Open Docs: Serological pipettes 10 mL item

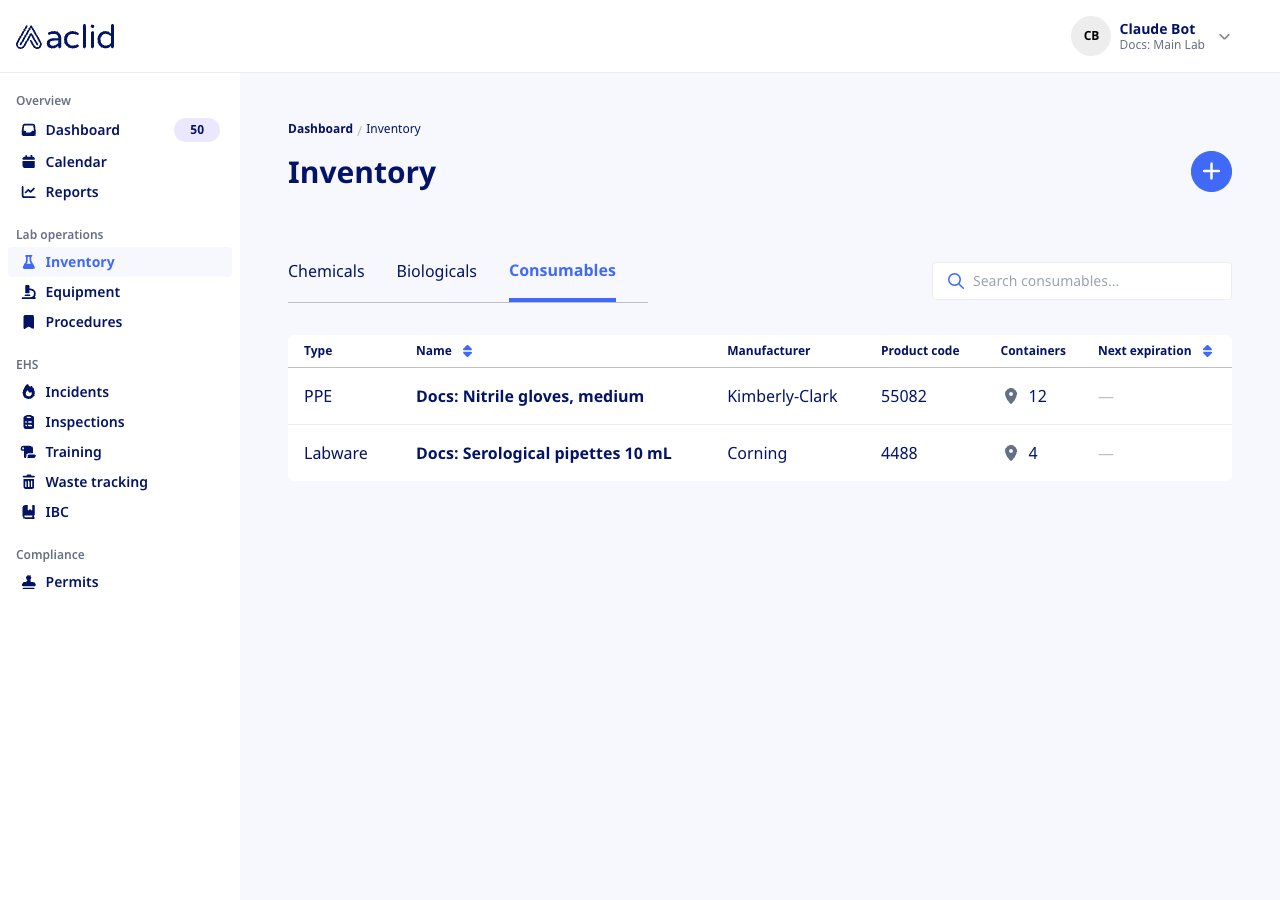click(544, 453)
